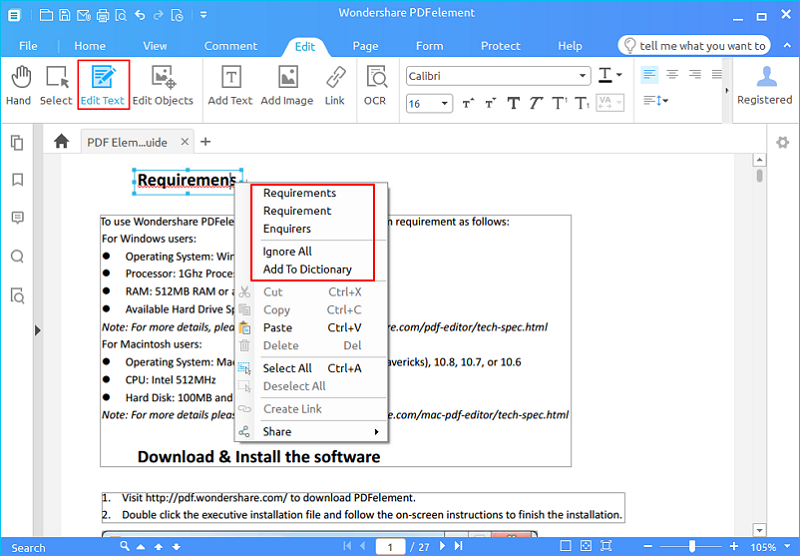Toggle bold text formatting
Image resolution: width=800 pixels, height=556 pixels.
(x=513, y=104)
